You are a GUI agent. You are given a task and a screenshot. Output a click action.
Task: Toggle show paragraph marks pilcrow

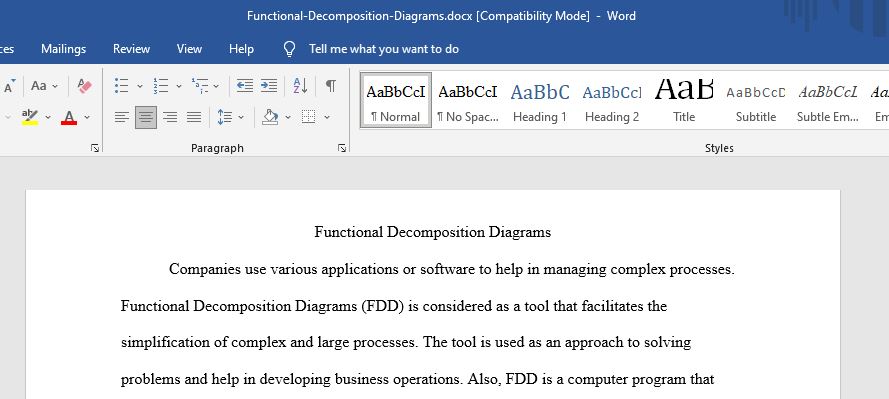[x=331, y=86]
